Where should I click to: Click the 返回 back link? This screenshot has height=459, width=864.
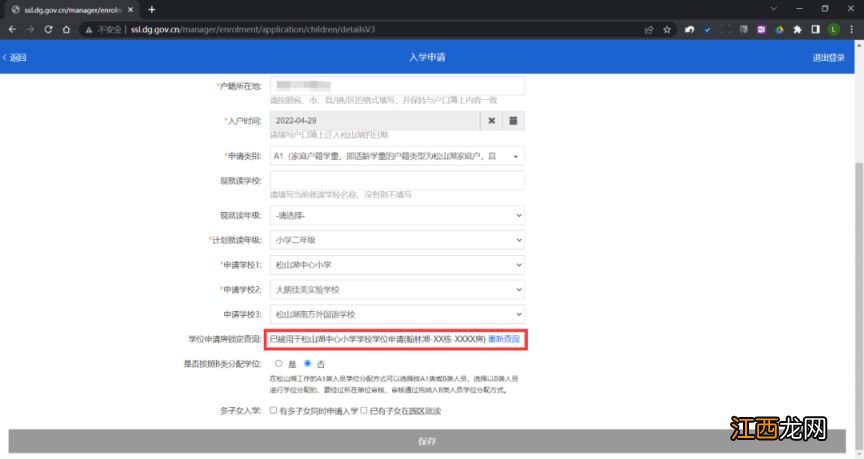15,57
